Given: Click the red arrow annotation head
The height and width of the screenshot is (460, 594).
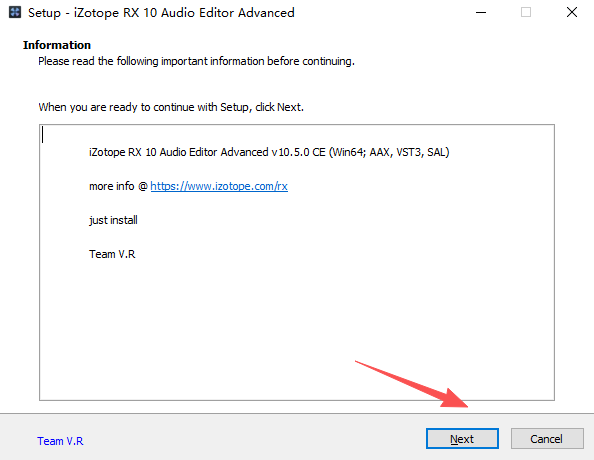Looking at the screenshot, I should pyautogui.click(x=455, y=399).
